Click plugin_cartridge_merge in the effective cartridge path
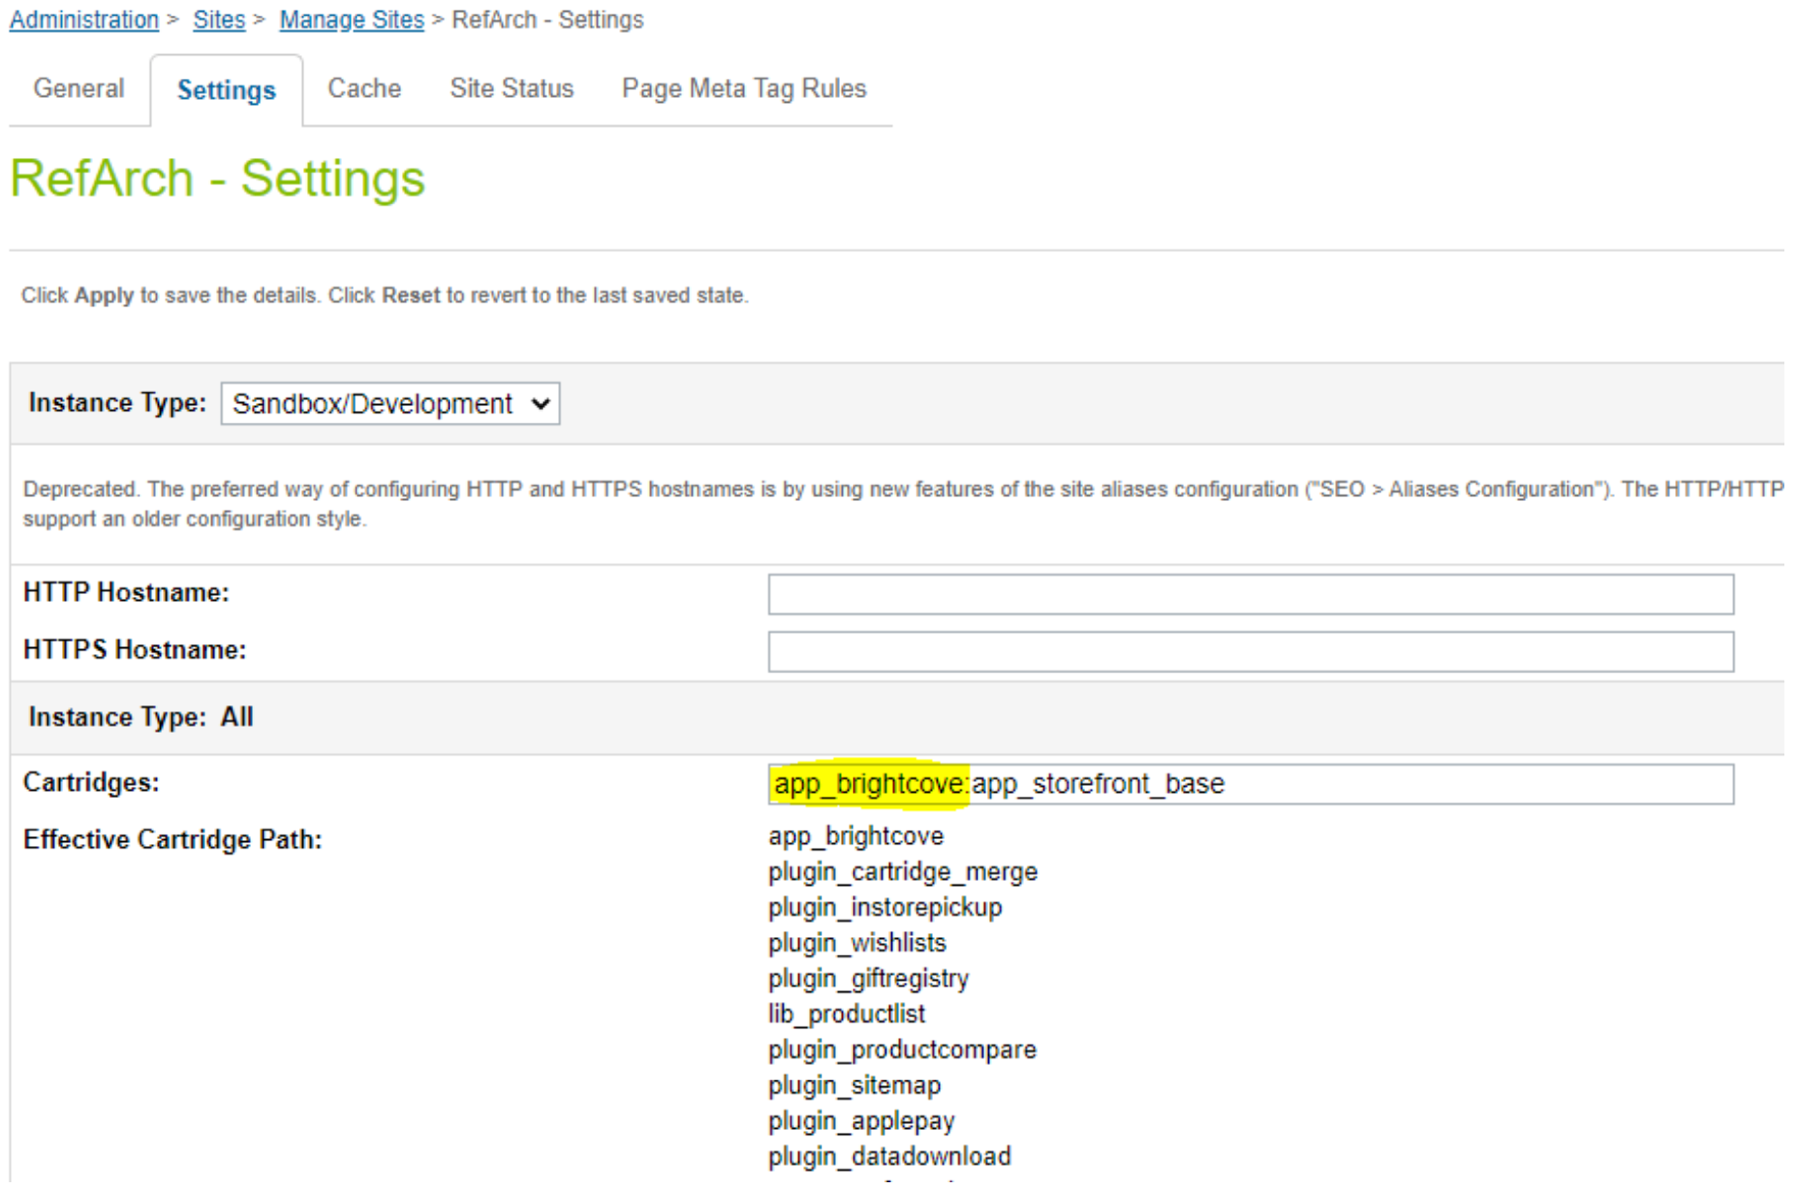Image resolution: width=1800 pixels, height=1190 pixels. [902, 872]
